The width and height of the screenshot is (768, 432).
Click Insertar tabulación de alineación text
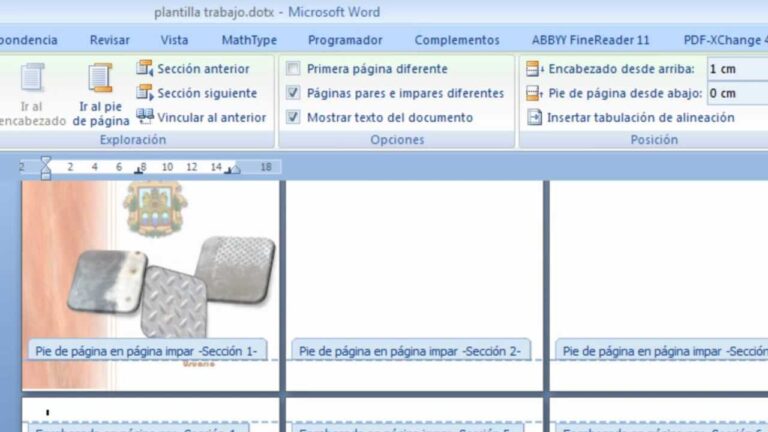(x=641, y=118)
